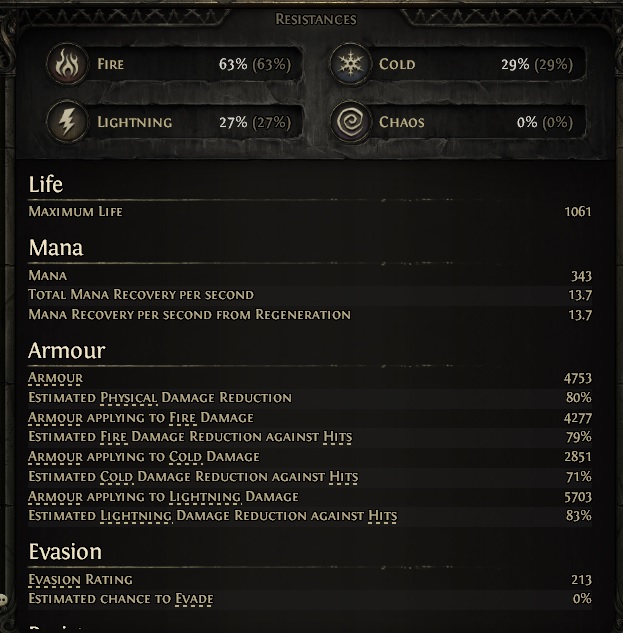The width and height of the screenshot is (623, 633).
Task: Click the Total Mana Recovery per second row
Action: pos(310,295)
